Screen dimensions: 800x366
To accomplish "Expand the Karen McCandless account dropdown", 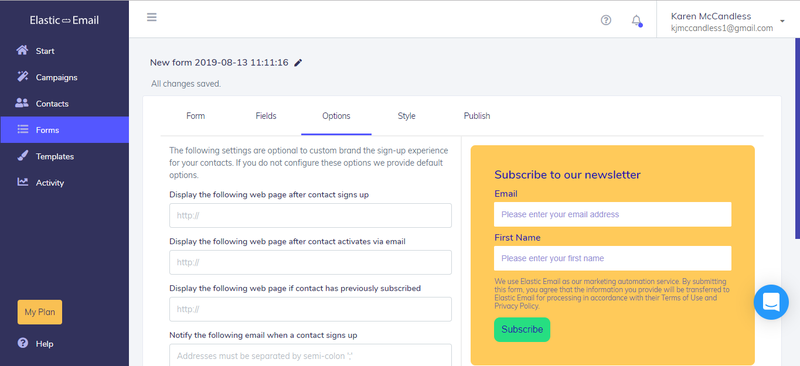I will coord(782,21).
